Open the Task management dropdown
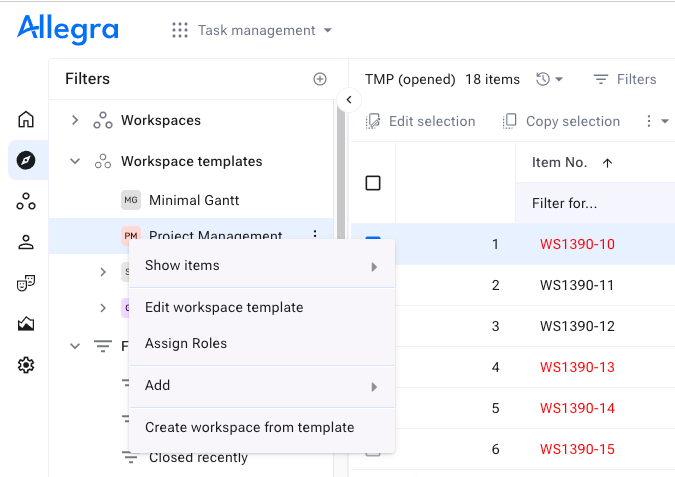 coord(252,30)
